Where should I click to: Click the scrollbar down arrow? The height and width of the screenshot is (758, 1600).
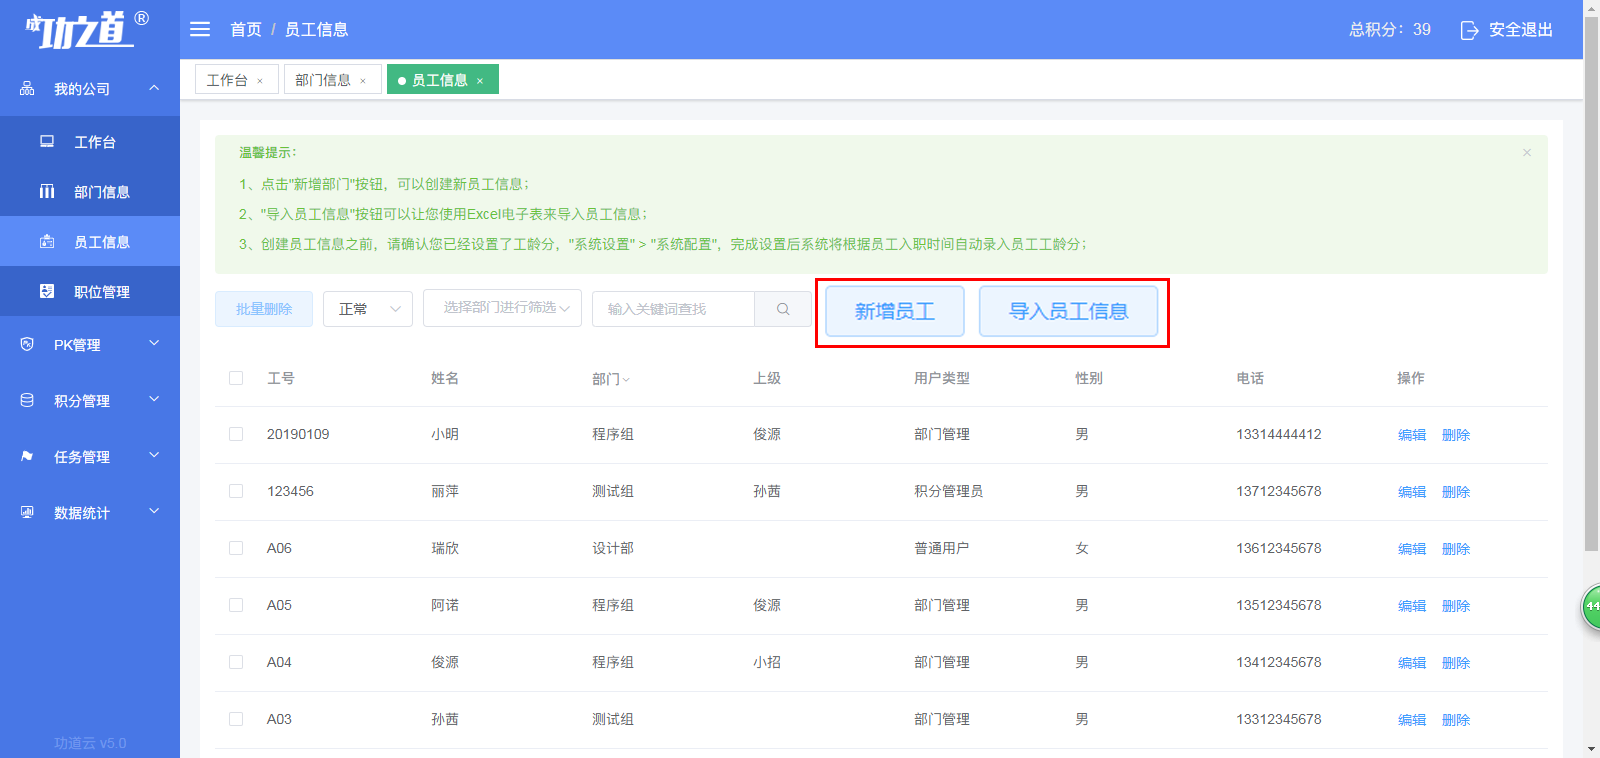pyautogui.click(x=1591, y=749)
